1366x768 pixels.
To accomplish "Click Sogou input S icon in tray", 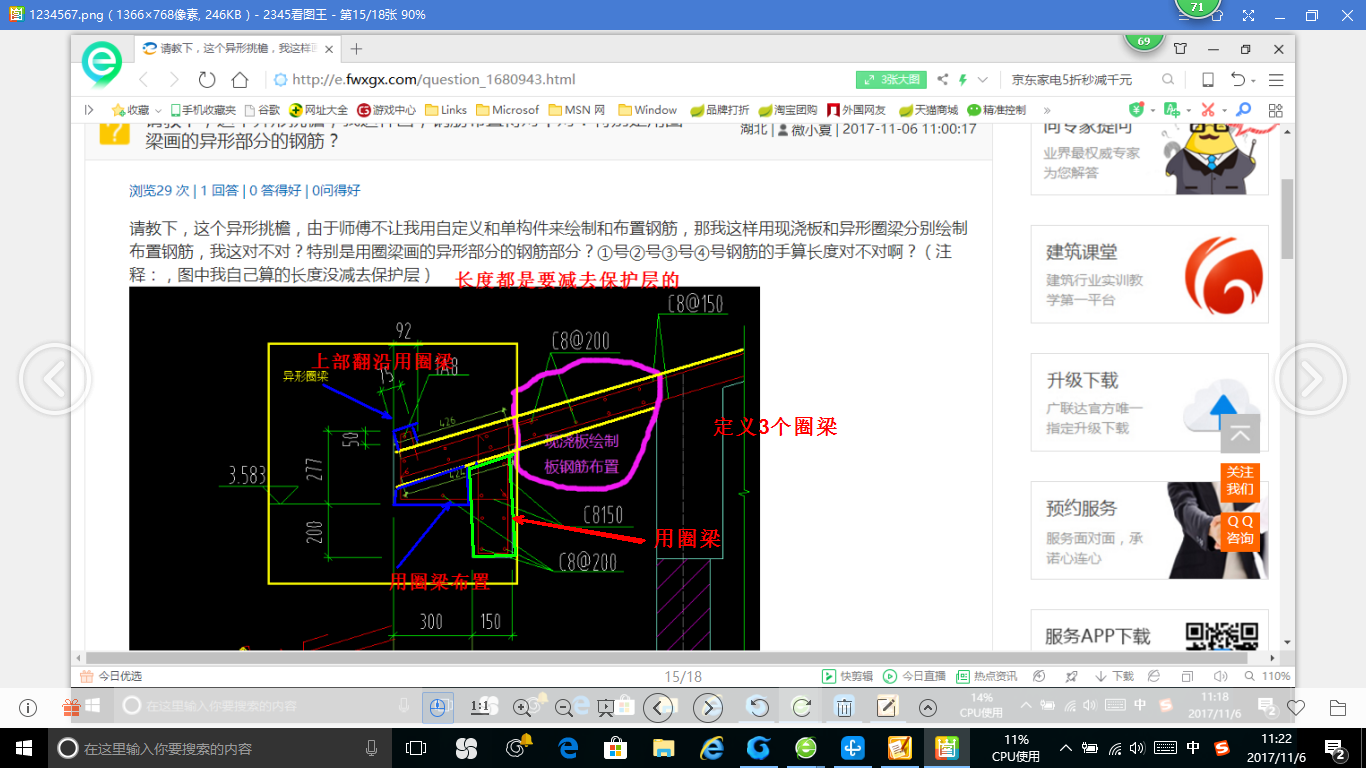I will point(1221,748).
